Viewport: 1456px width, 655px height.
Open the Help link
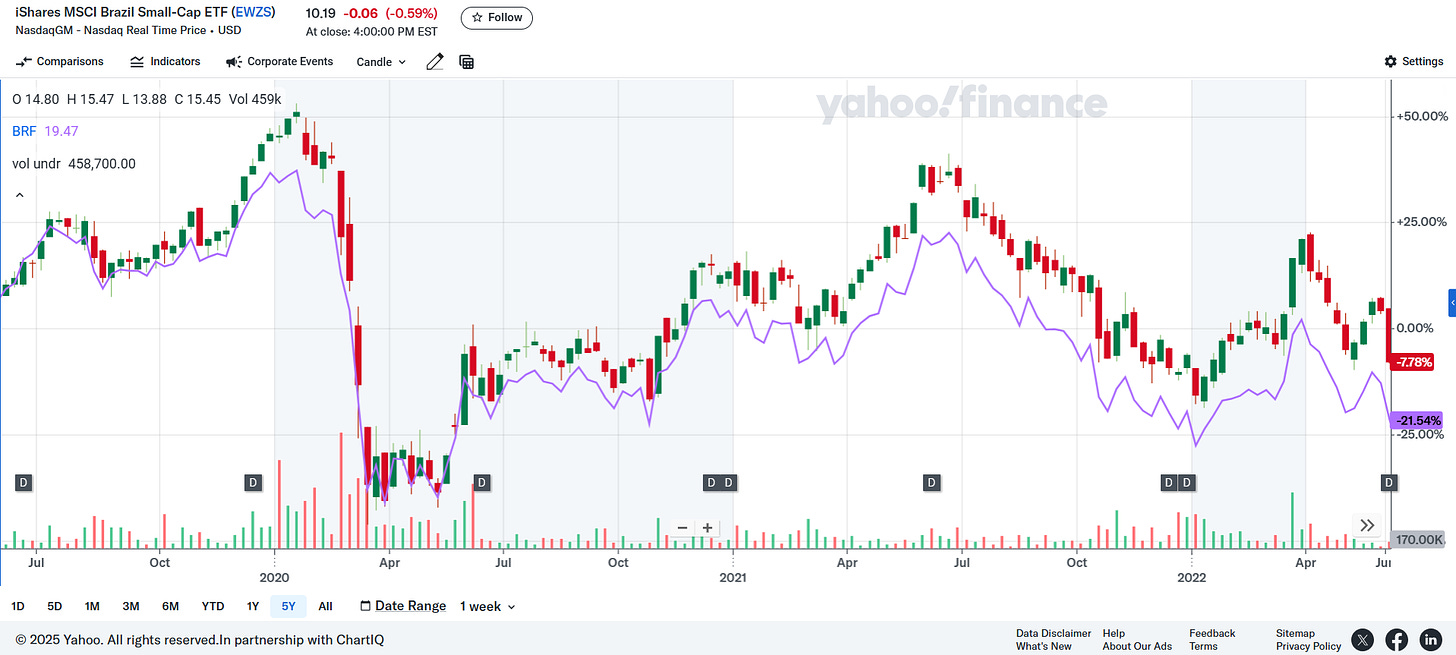pyautogui.click(x=1114, y=633)
